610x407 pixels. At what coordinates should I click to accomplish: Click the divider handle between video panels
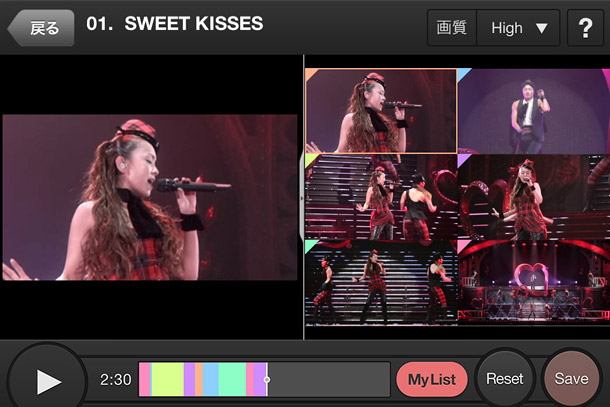point(303,197)
